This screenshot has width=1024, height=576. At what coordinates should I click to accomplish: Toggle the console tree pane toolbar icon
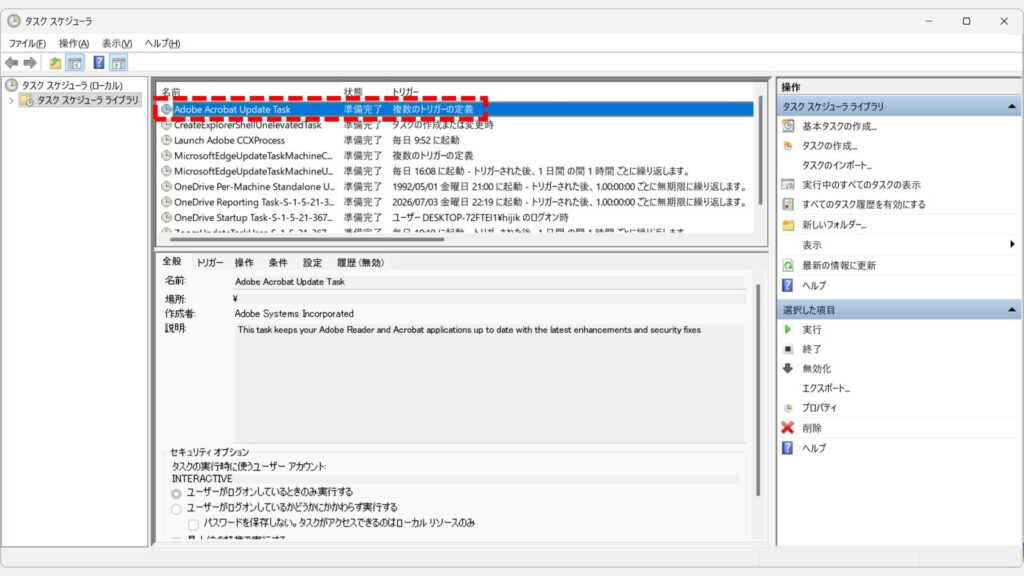(x=75, y=63)
